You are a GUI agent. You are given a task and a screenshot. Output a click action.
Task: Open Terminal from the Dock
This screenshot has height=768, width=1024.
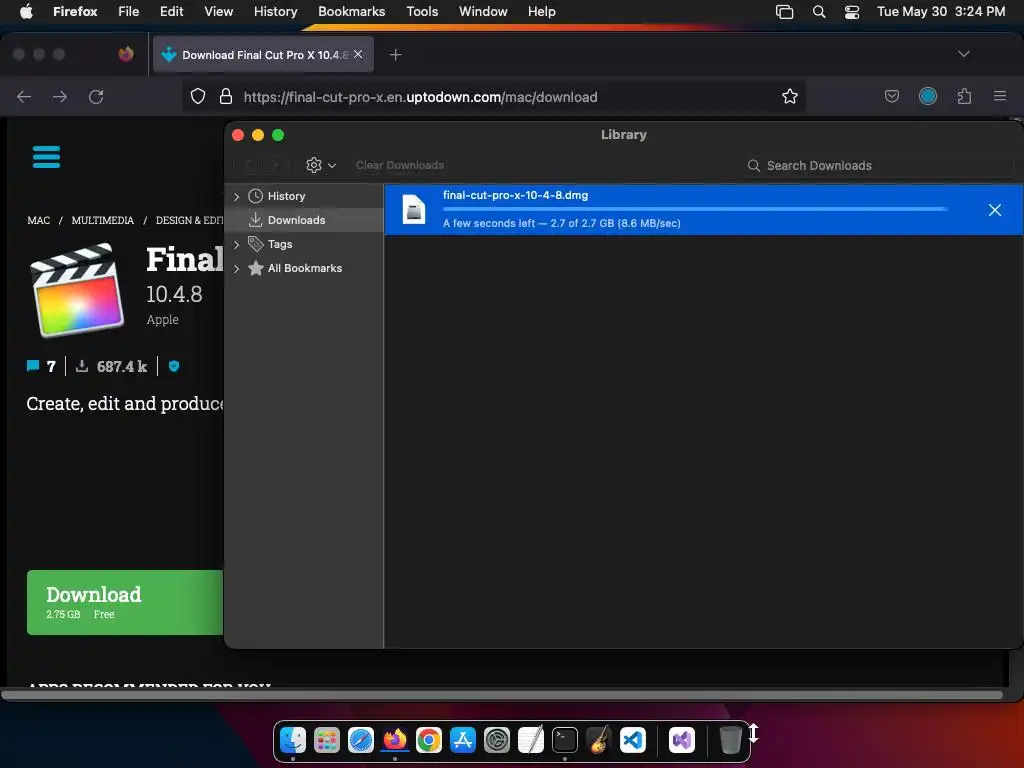click(564, 740)
